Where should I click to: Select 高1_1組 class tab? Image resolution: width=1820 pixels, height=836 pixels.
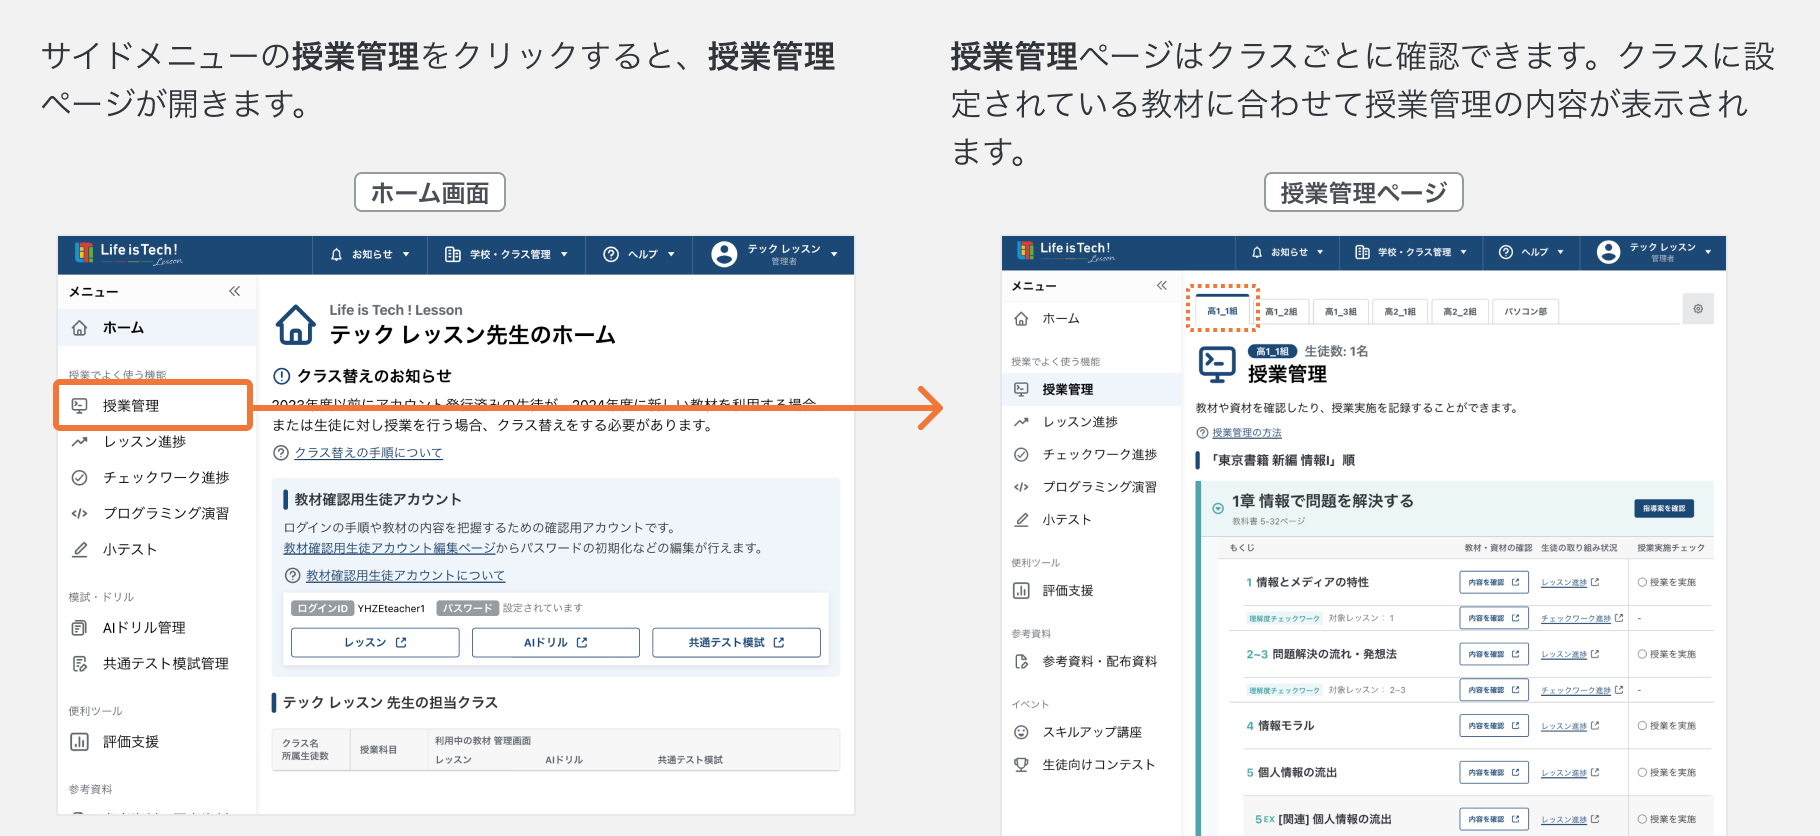1222,310
